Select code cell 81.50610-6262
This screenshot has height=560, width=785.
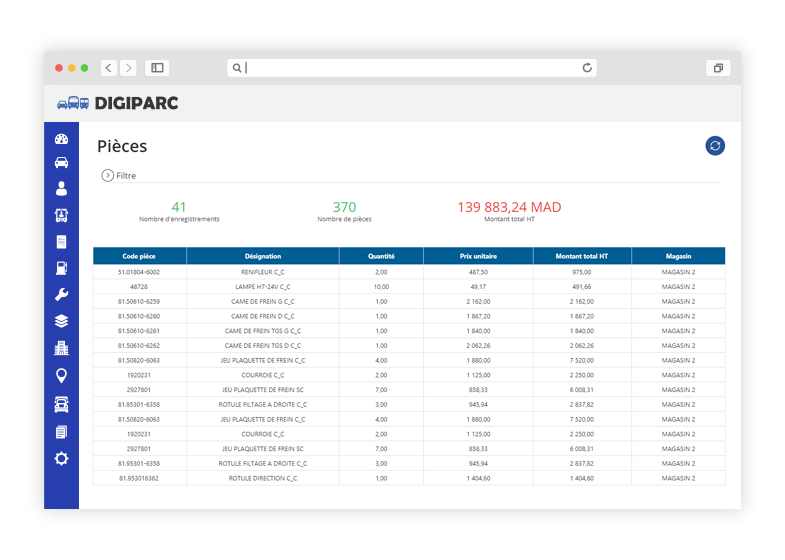point(139,345)
